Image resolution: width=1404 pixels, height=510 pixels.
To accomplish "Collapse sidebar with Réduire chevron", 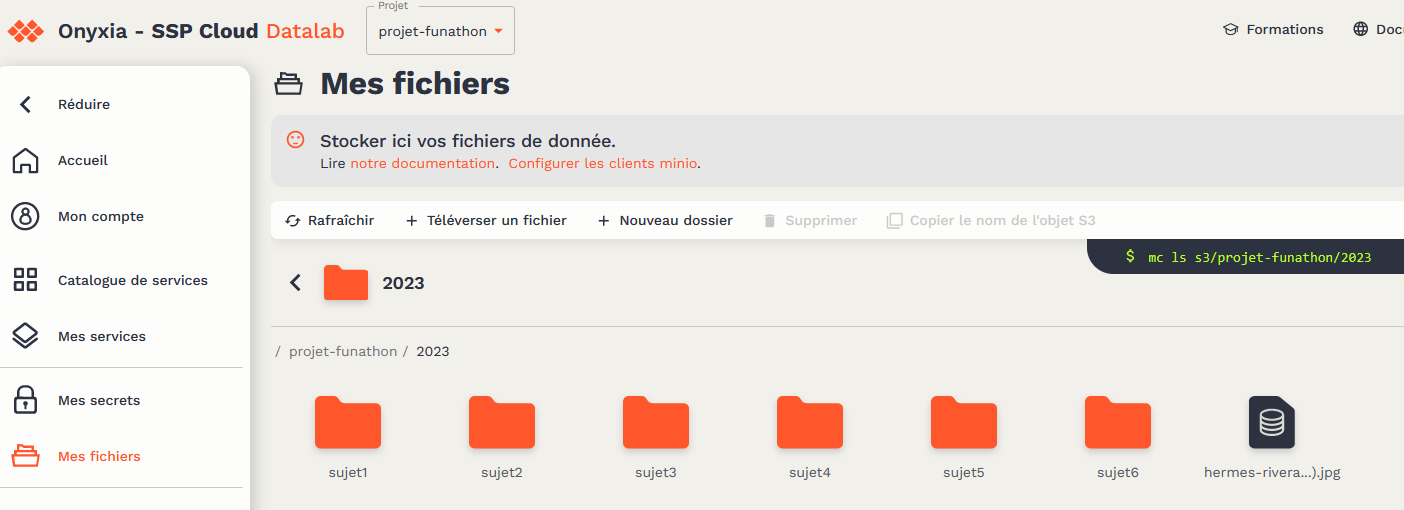I will click(26, 104).
